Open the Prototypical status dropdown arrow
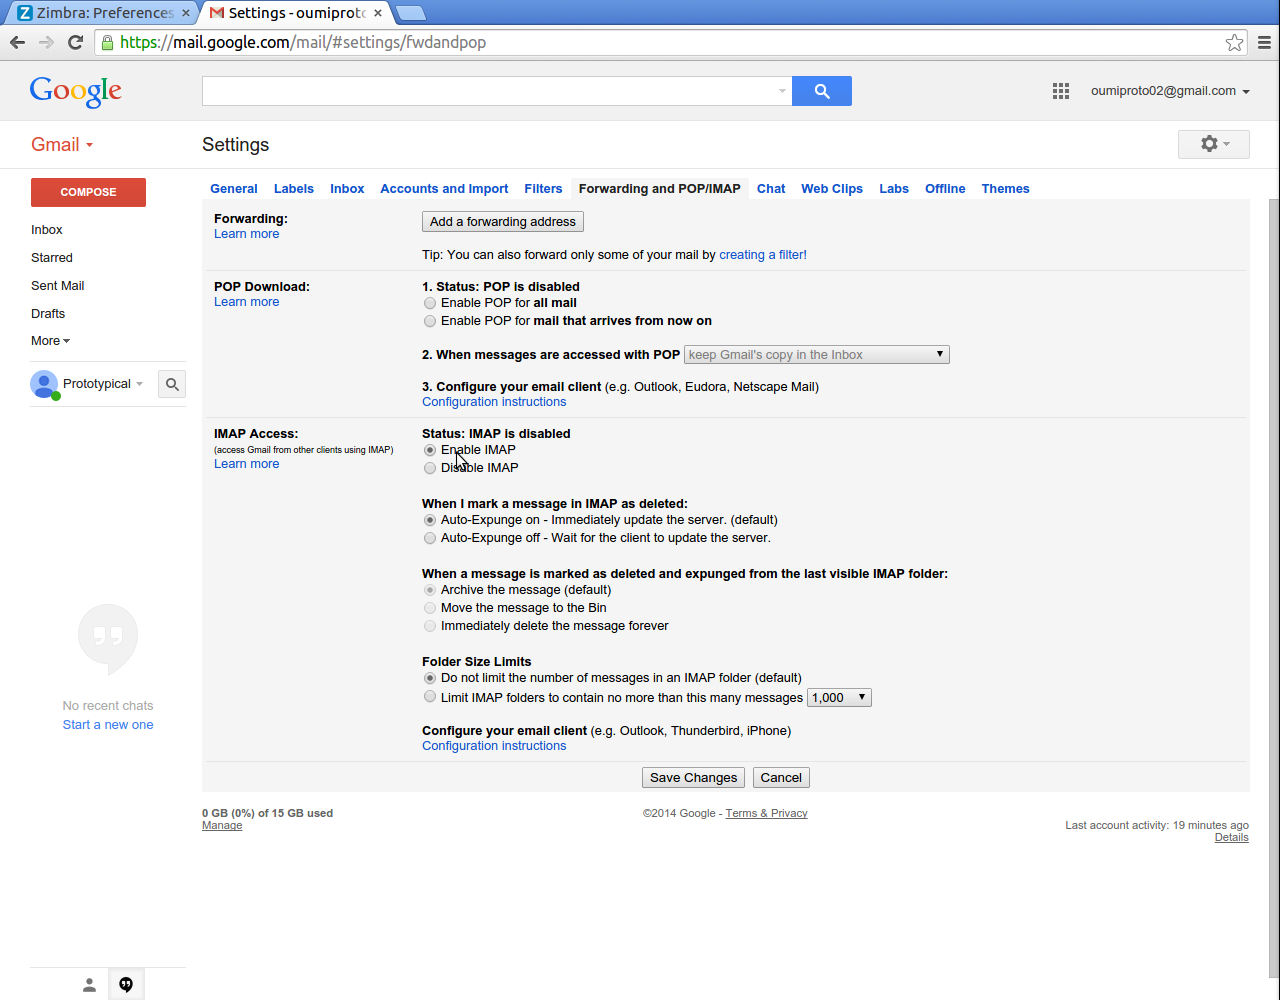The height and width of the screenshot is (1000, 1280). point(139,384)
